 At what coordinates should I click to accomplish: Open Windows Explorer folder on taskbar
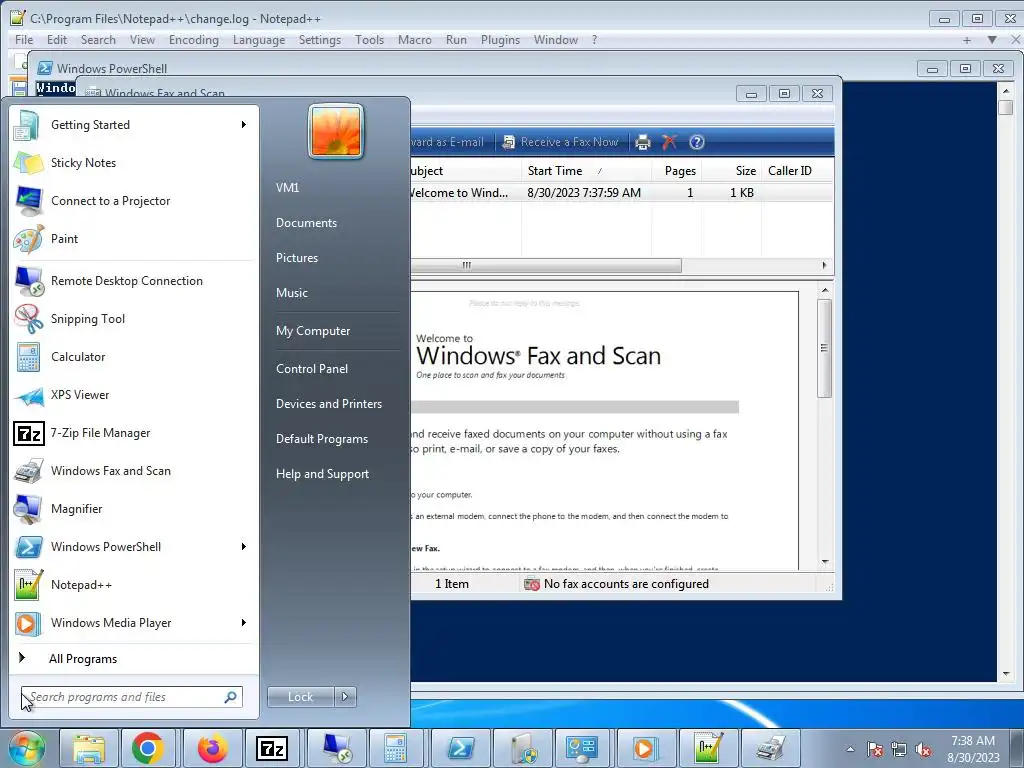(89, 748)
